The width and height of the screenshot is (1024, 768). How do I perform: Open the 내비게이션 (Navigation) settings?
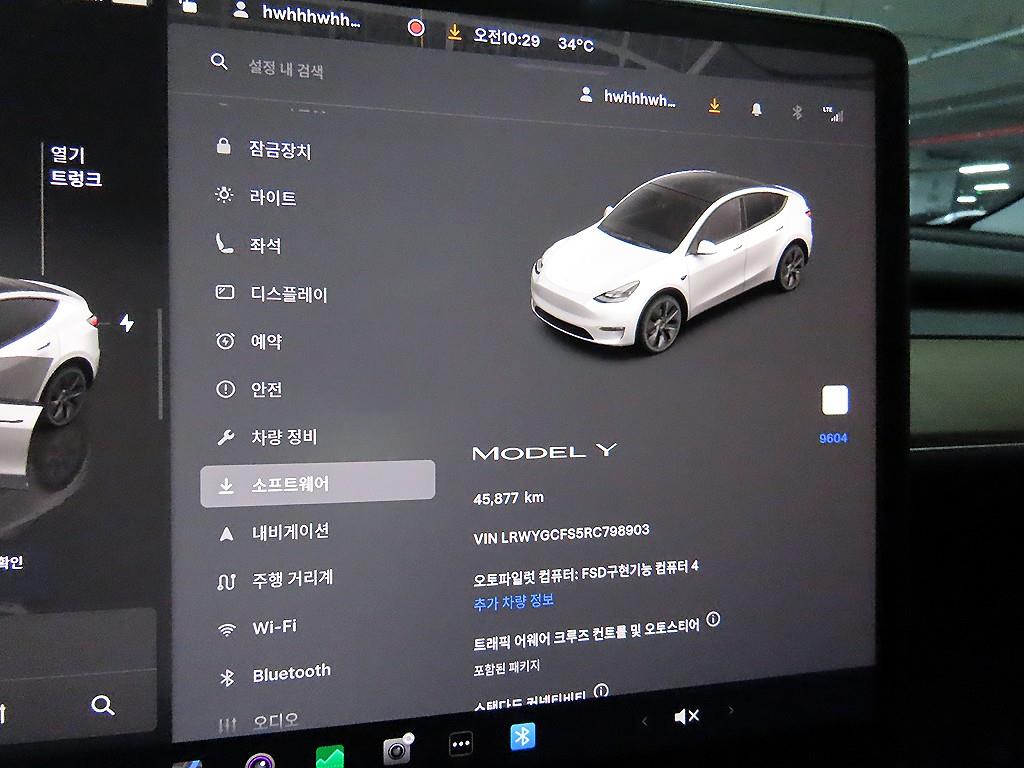273,532
